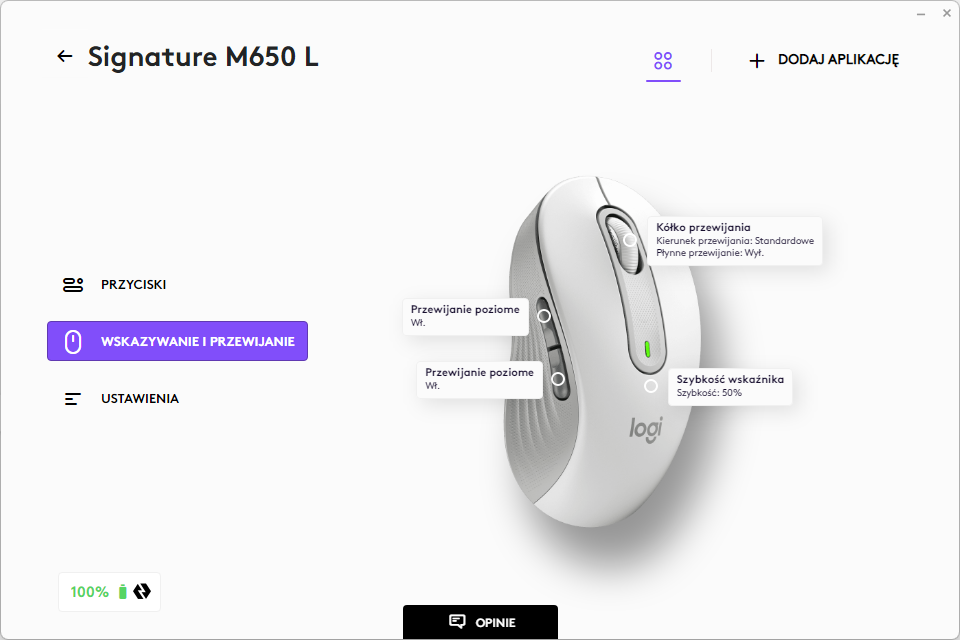Click the back arrow next to Signature M650 L

coord(65,56)
